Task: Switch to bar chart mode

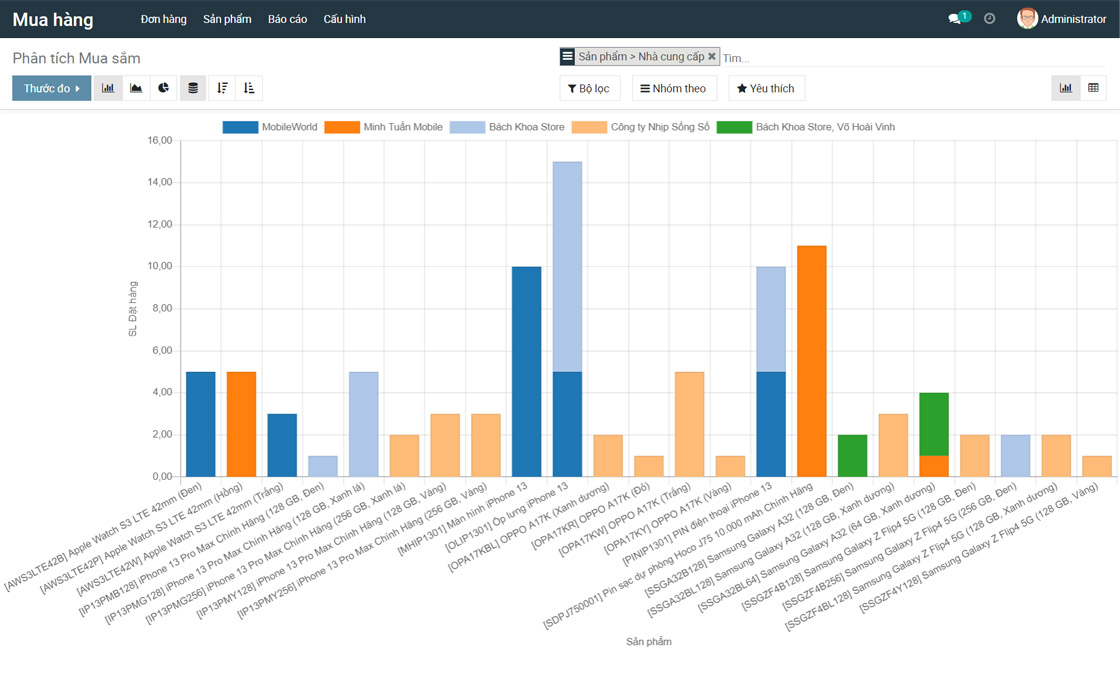Action: click(108, 88)
